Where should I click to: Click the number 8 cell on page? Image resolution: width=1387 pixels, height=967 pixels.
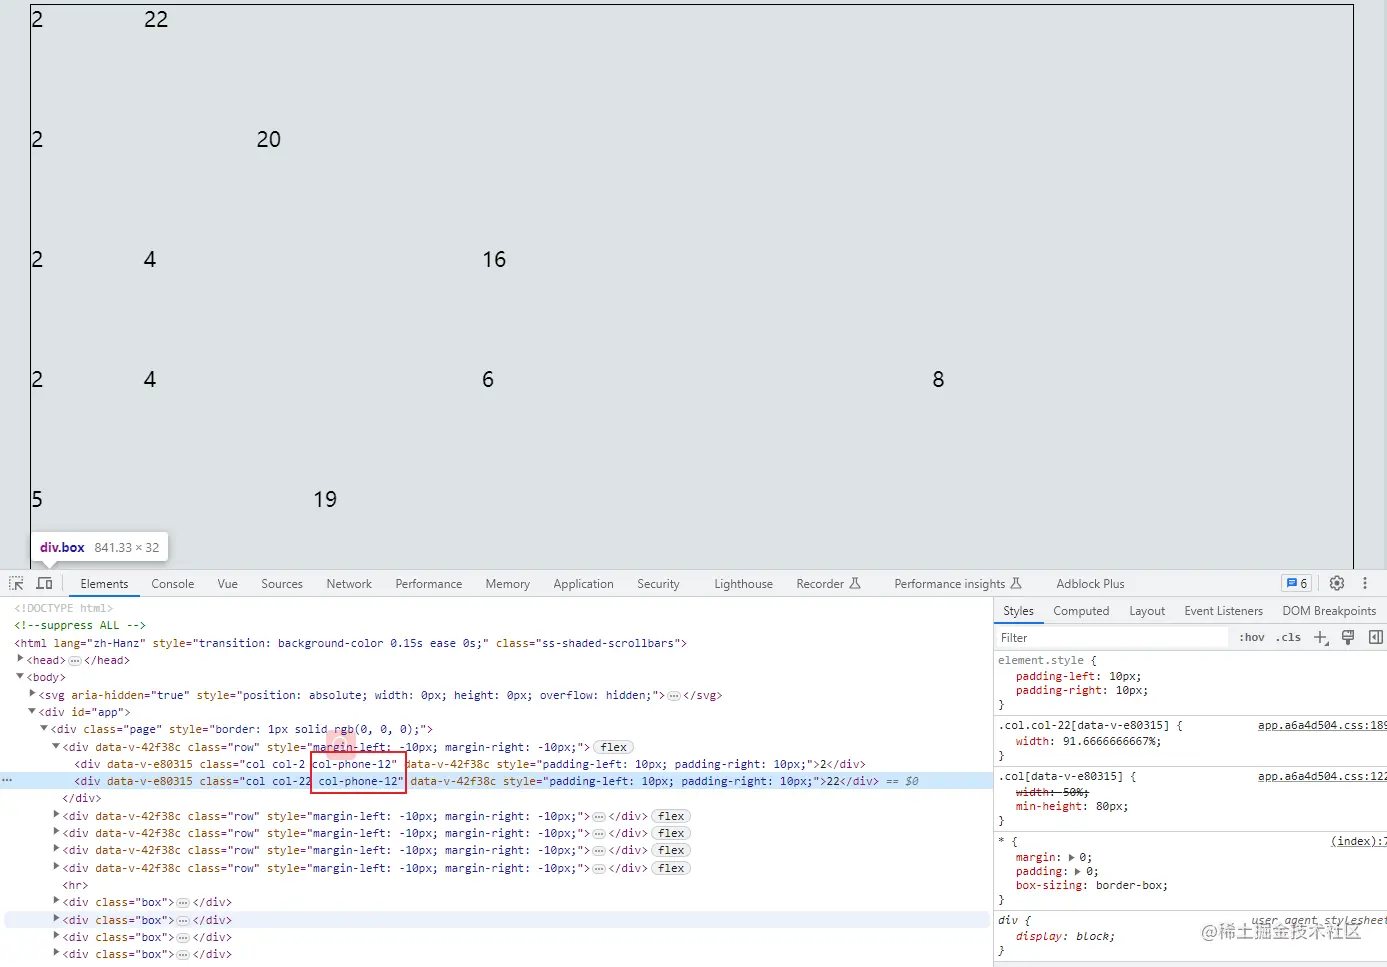[938, 379]
